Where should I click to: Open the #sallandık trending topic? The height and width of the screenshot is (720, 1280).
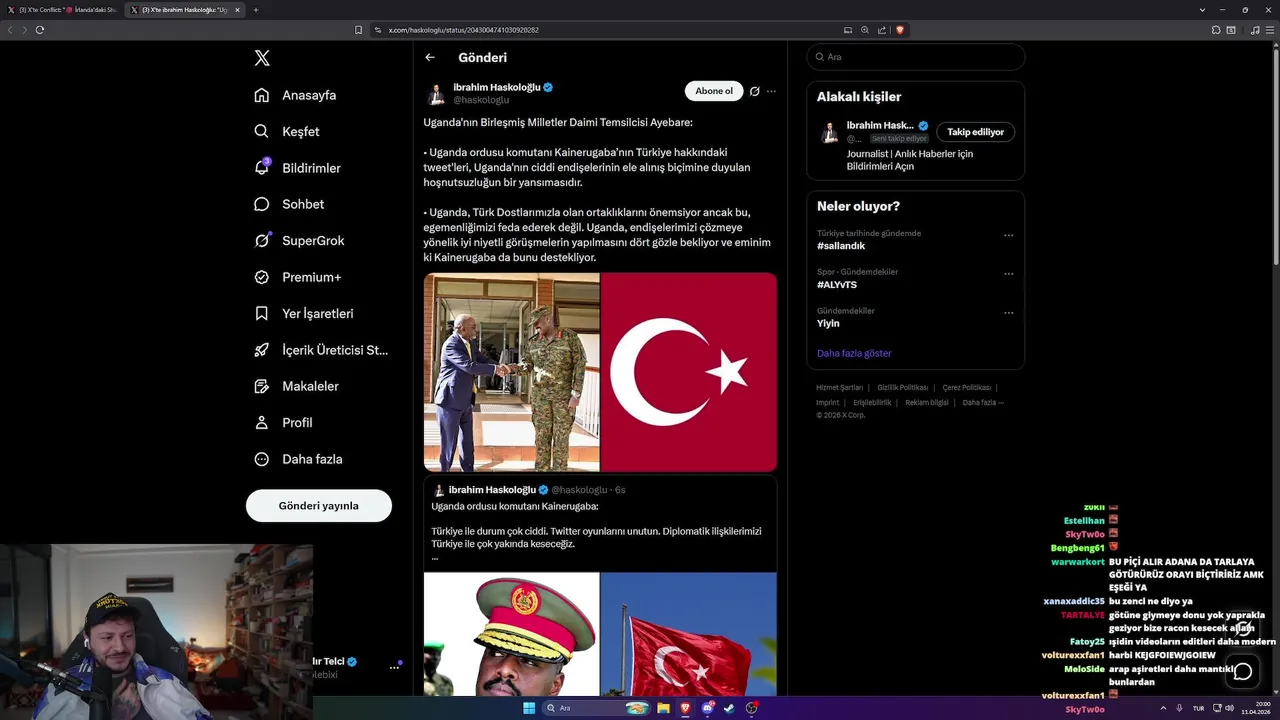[x=841, y=246]
